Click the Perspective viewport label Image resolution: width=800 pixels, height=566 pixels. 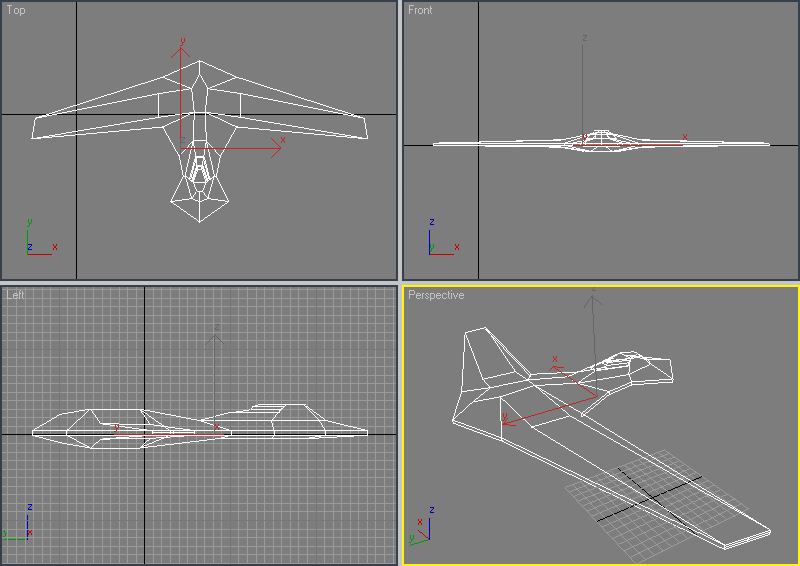436,296
